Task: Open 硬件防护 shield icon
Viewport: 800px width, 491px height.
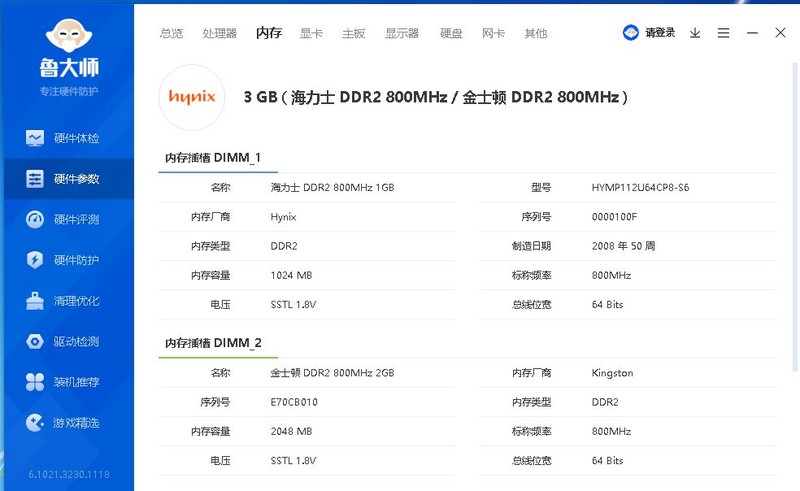Action: (x=35, y=260)
